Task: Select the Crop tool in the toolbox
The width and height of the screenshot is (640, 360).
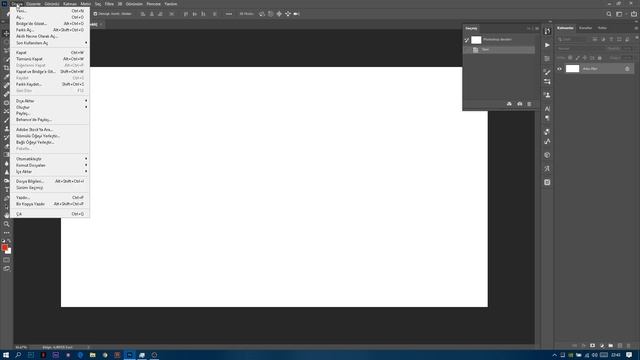Action: click(x=6, y=68)
